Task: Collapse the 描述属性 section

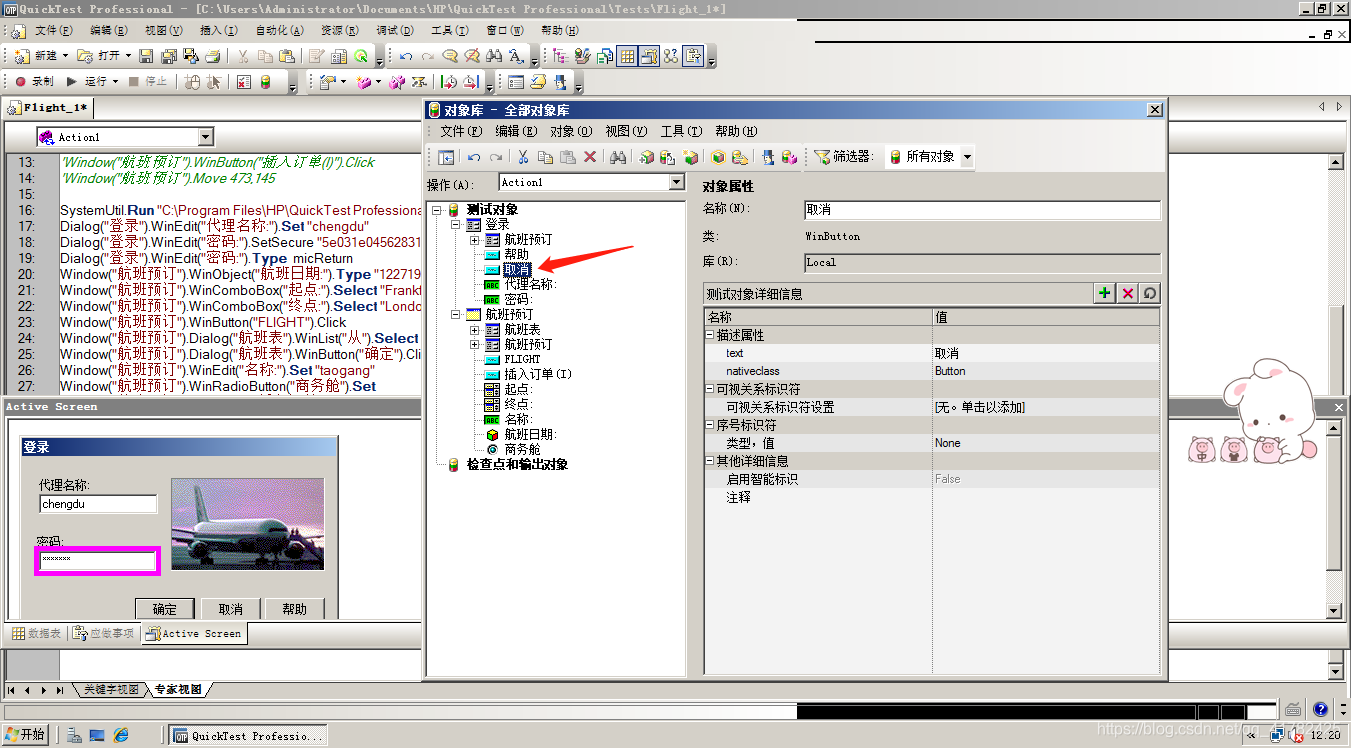Action: (710, 335)
